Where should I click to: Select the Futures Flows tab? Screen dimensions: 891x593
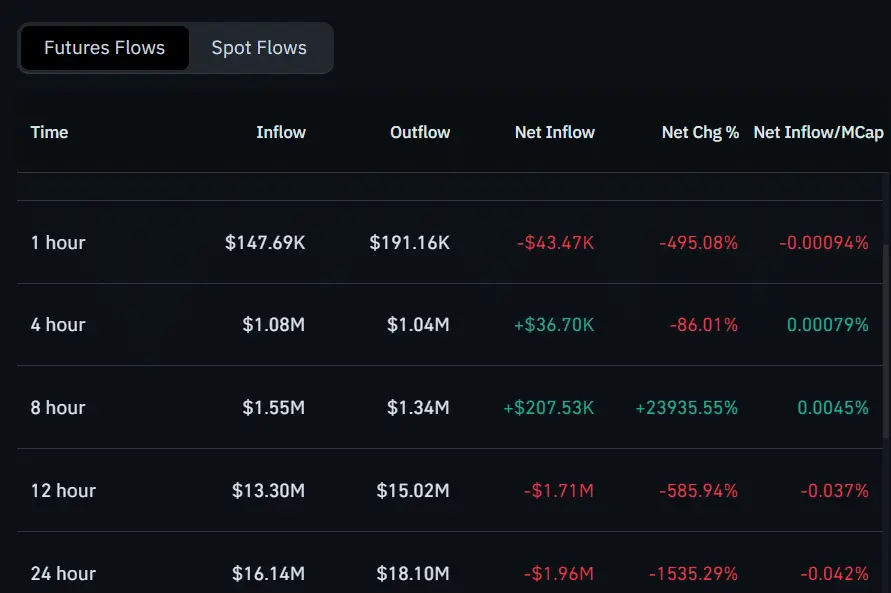click(104, 47)
